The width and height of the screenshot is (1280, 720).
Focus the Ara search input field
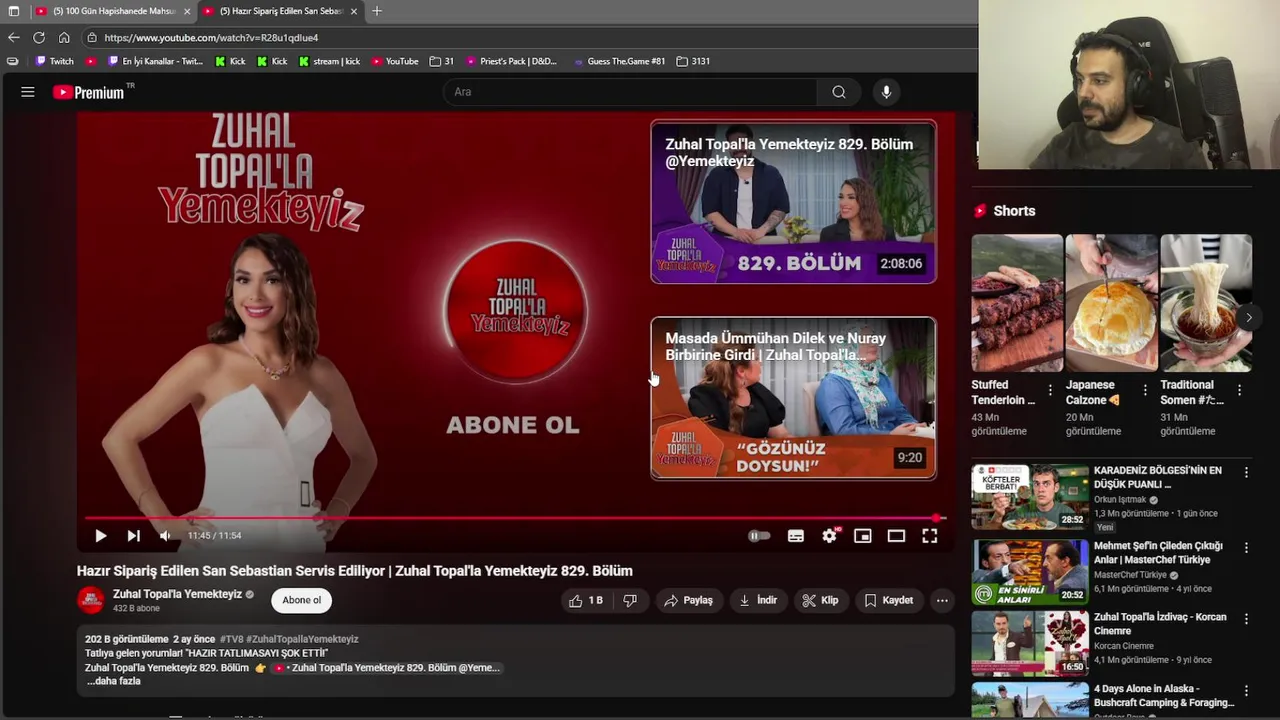tap(630, 92)
